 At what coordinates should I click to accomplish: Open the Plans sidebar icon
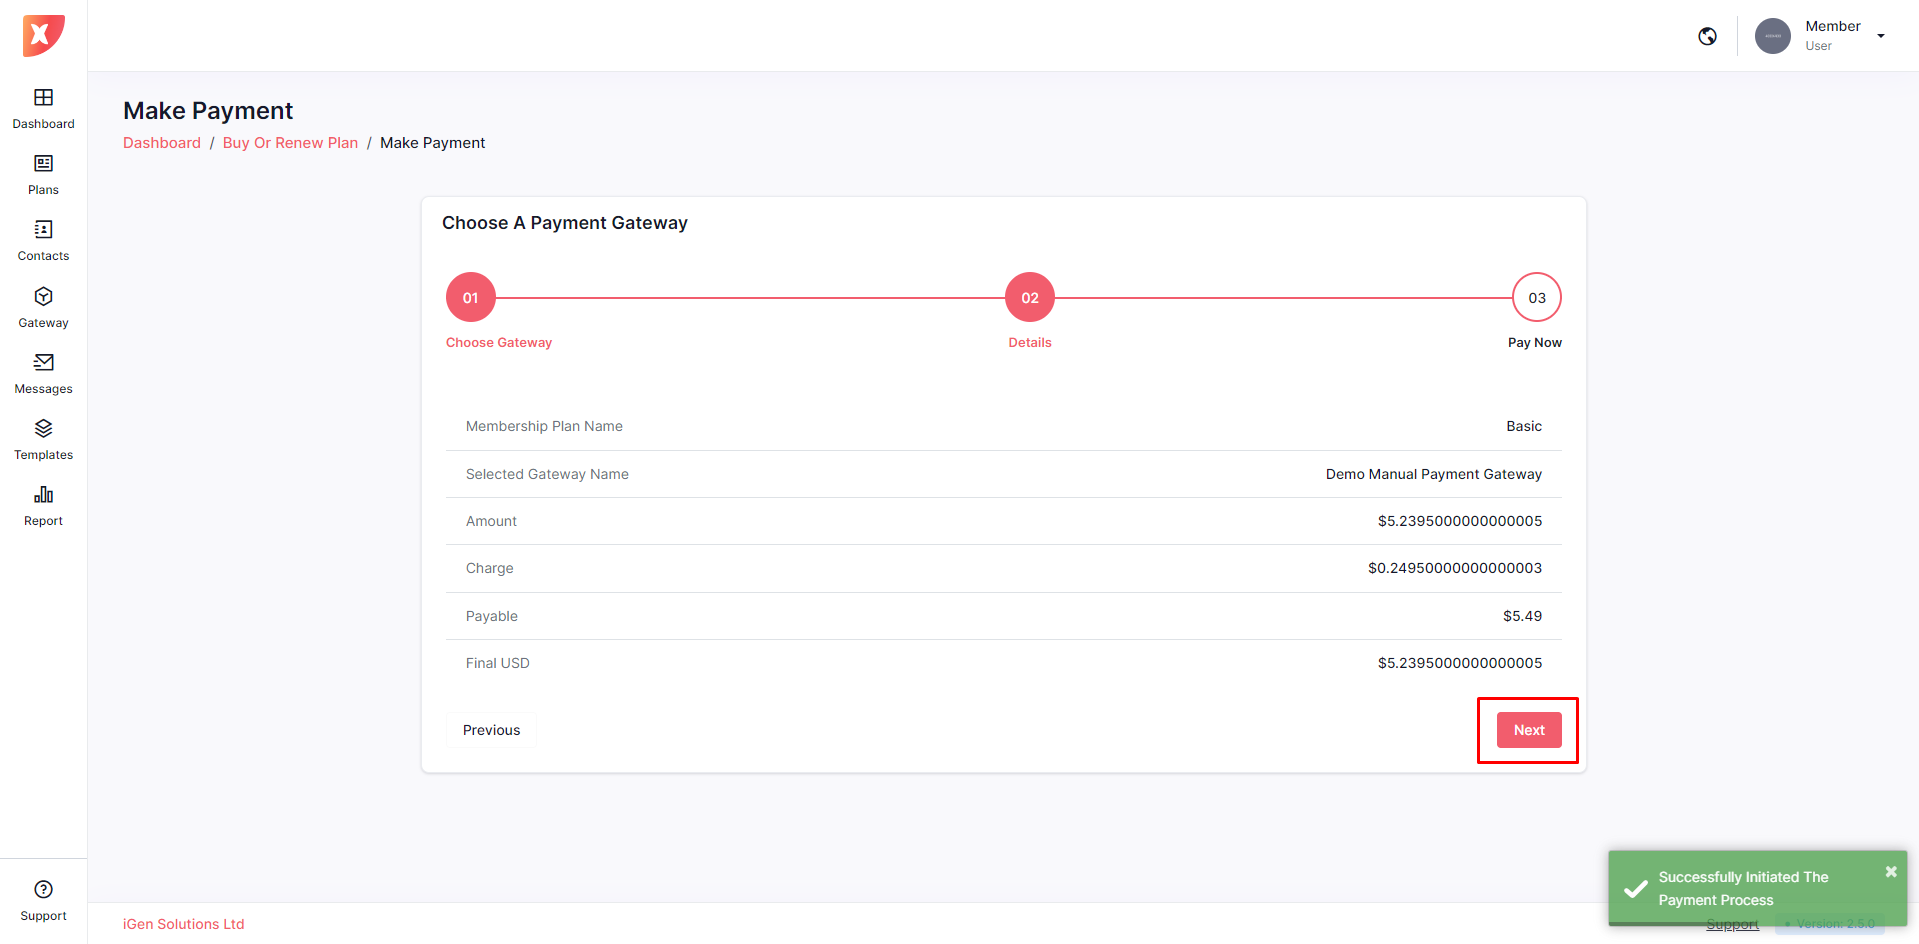(43, 164)
